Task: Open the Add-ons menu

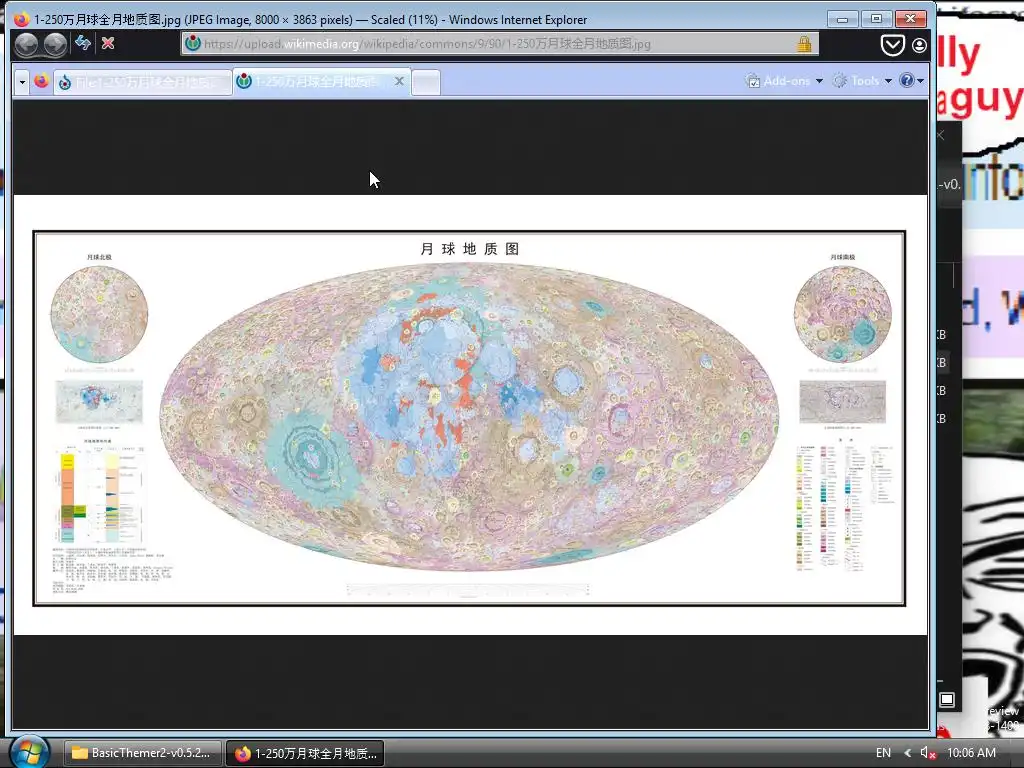Action: (x=784, y=81)
